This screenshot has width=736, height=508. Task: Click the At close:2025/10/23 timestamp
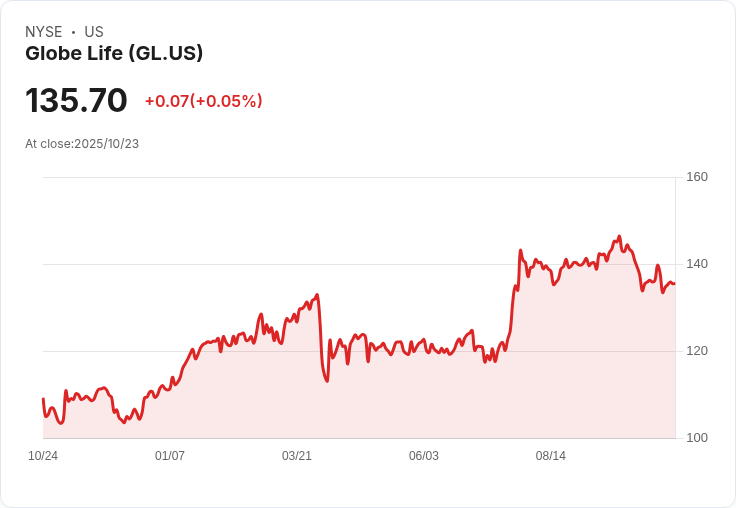[x=82, y=144]
